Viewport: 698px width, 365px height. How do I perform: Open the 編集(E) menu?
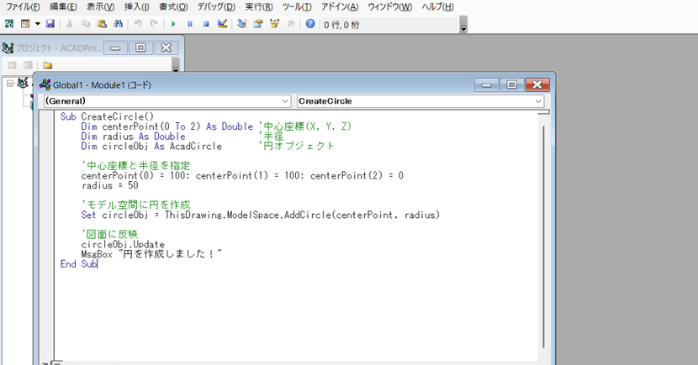click(63, 7)
